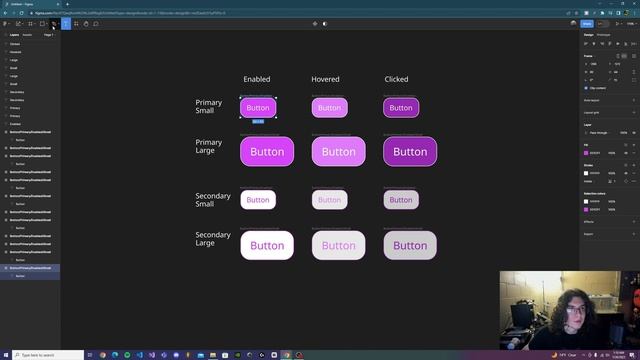640x360 pixels.
Task: Click the Create component icon
Action: (315, 24)
